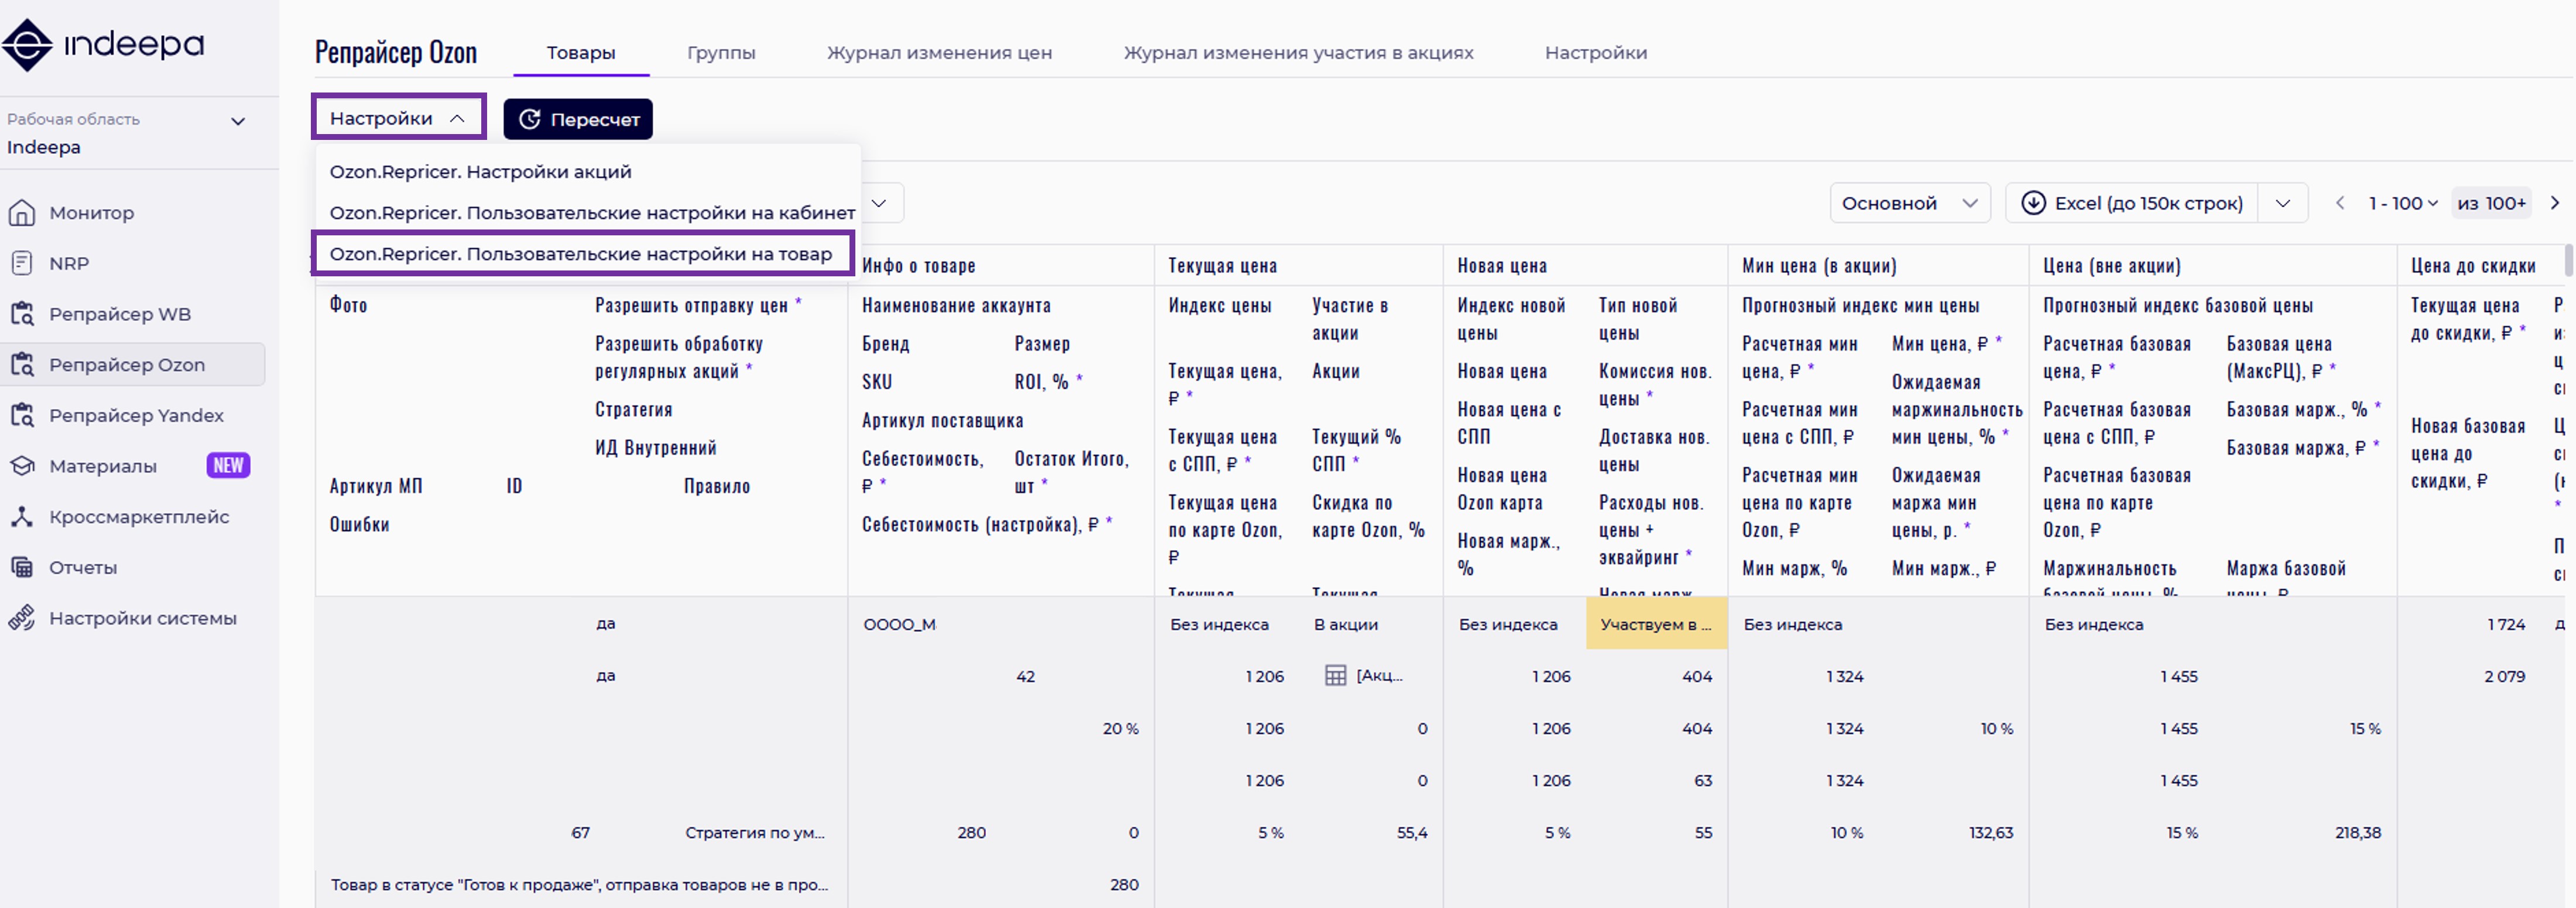This screenshot has height=908, width=2576.
Task: Collapse the Настройки dropdown button
Action: click(398, 118)
